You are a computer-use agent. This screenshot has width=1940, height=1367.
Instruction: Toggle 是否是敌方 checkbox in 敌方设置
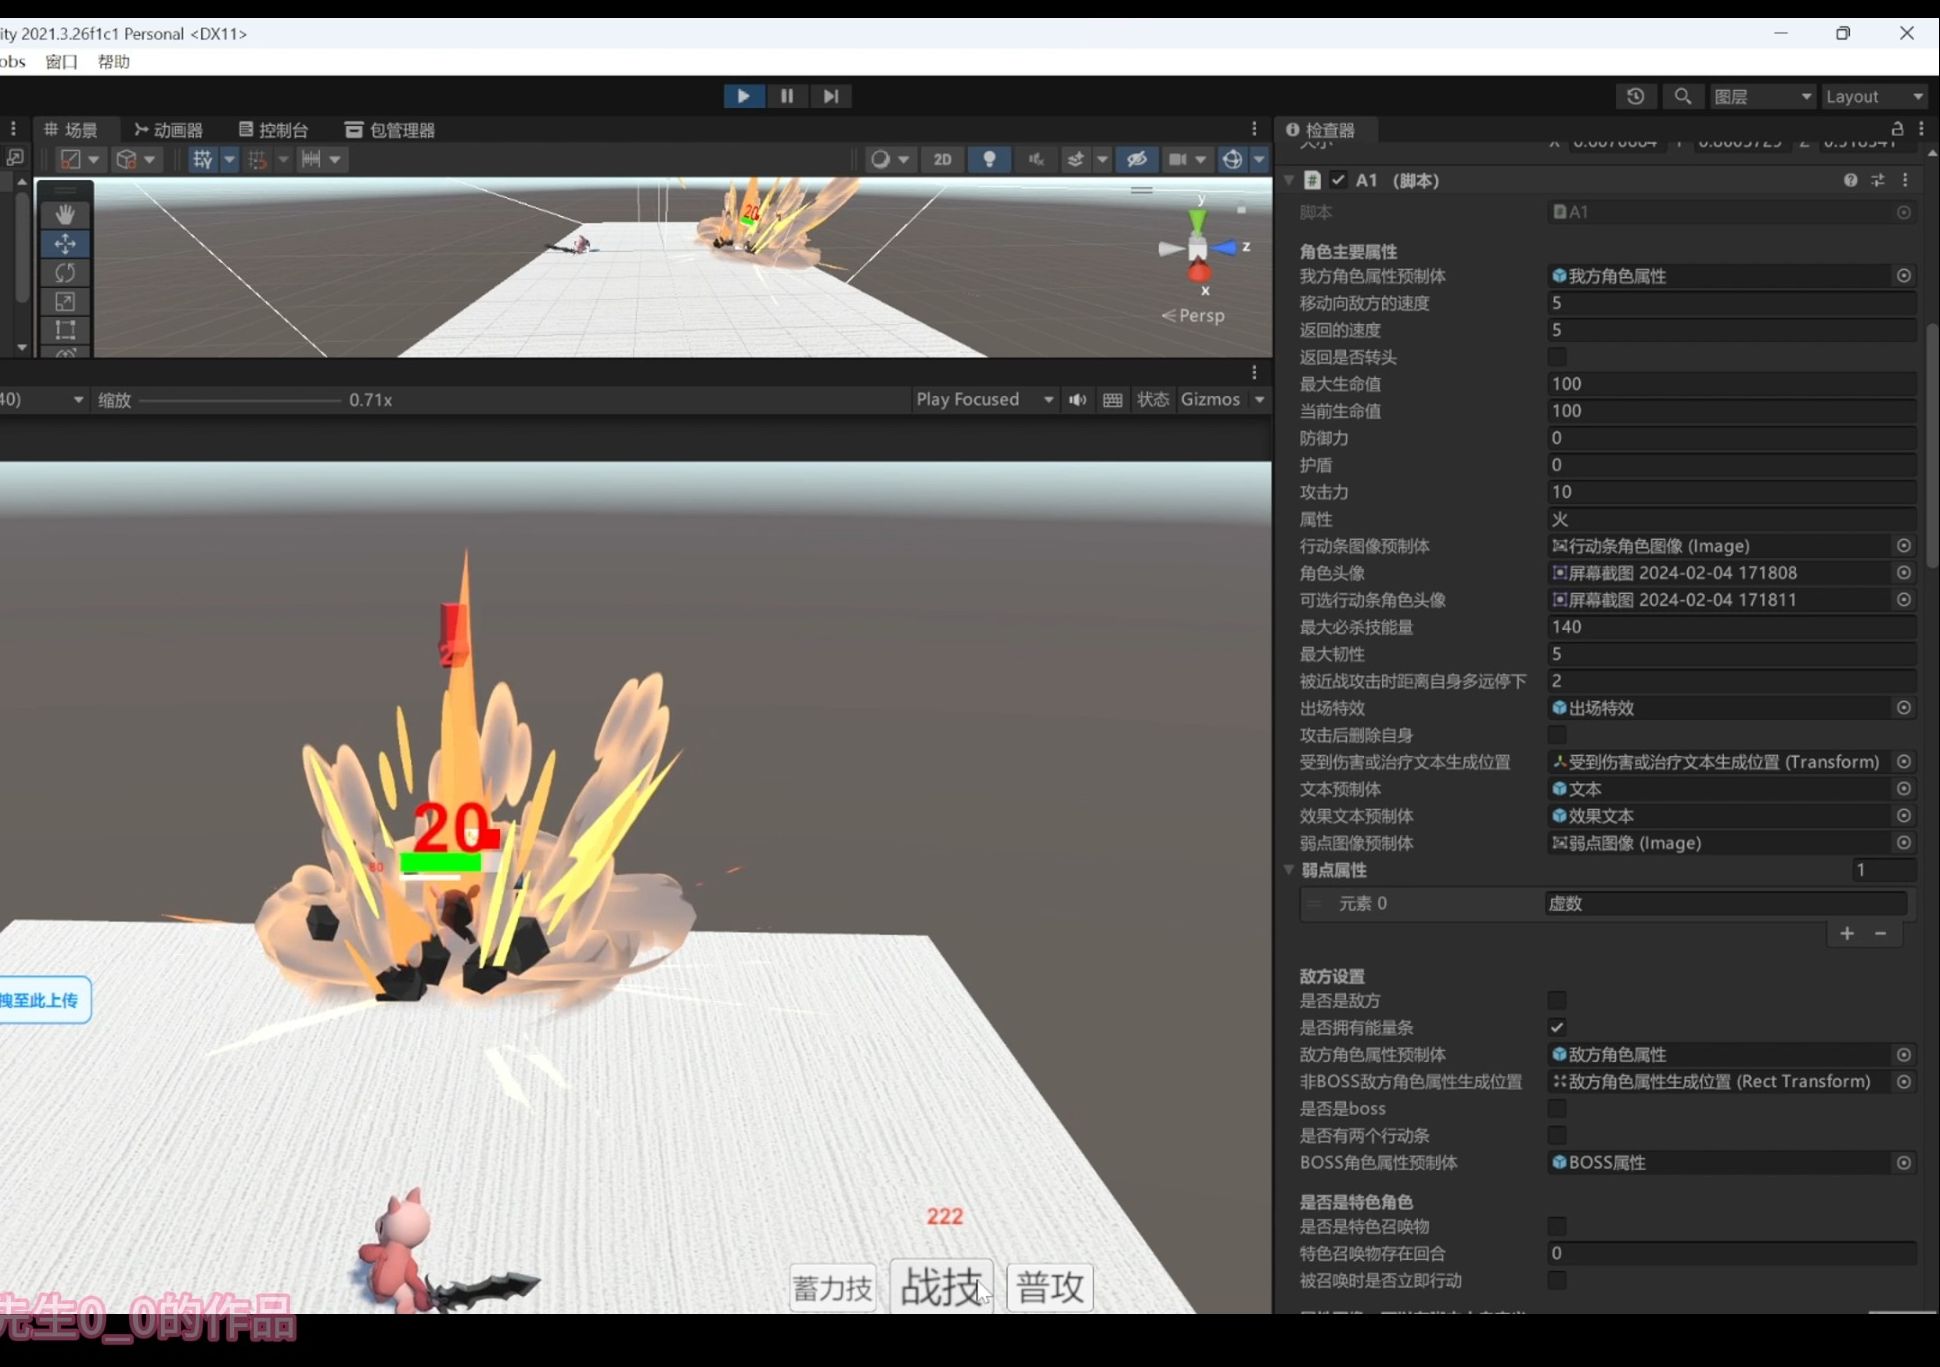1559,1000
